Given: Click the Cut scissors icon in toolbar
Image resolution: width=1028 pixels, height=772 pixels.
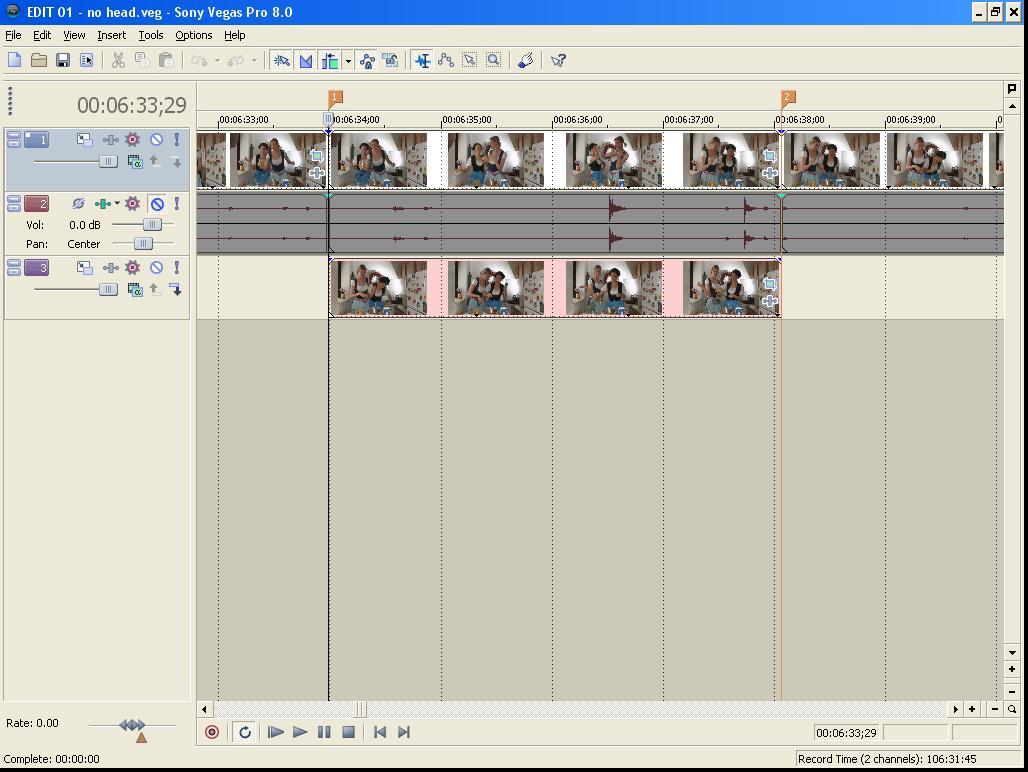Looking at the screenshot, I should [x=118, y=61].
